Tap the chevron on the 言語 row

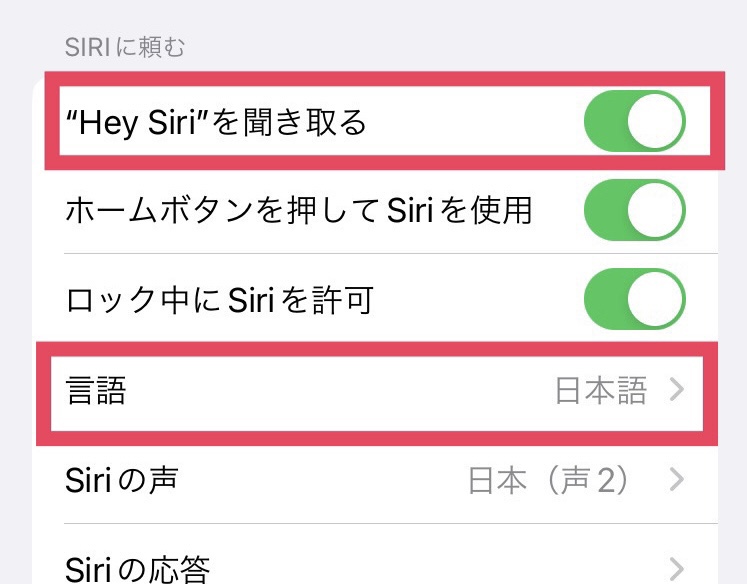(x=677, y=390)
